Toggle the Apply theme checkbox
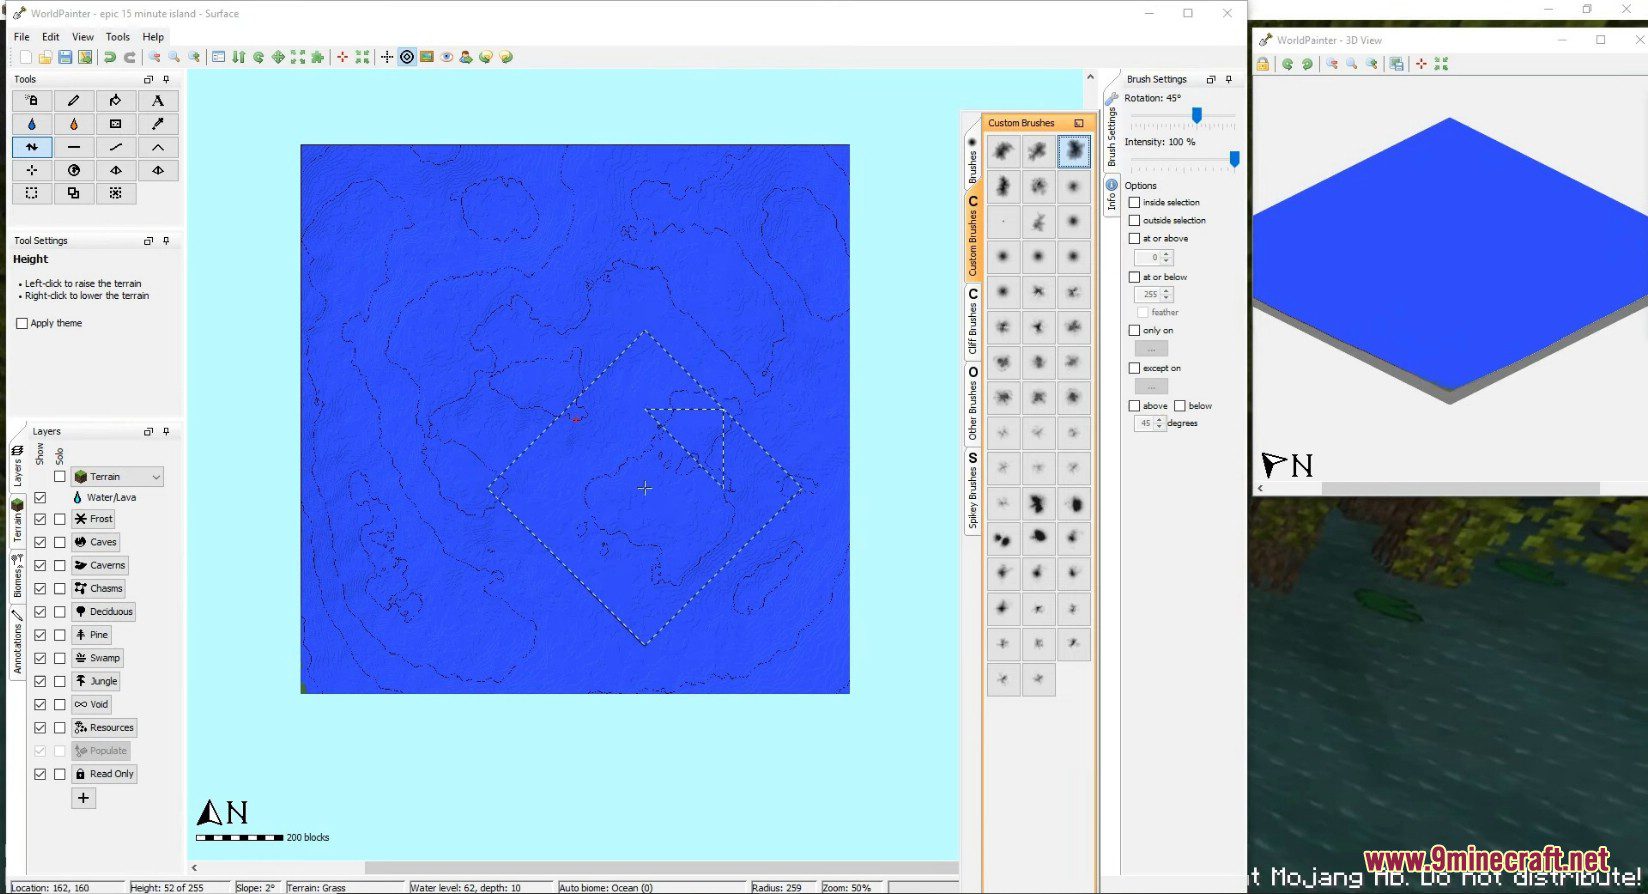The image size is (1648, 894). tap(22, 324)
